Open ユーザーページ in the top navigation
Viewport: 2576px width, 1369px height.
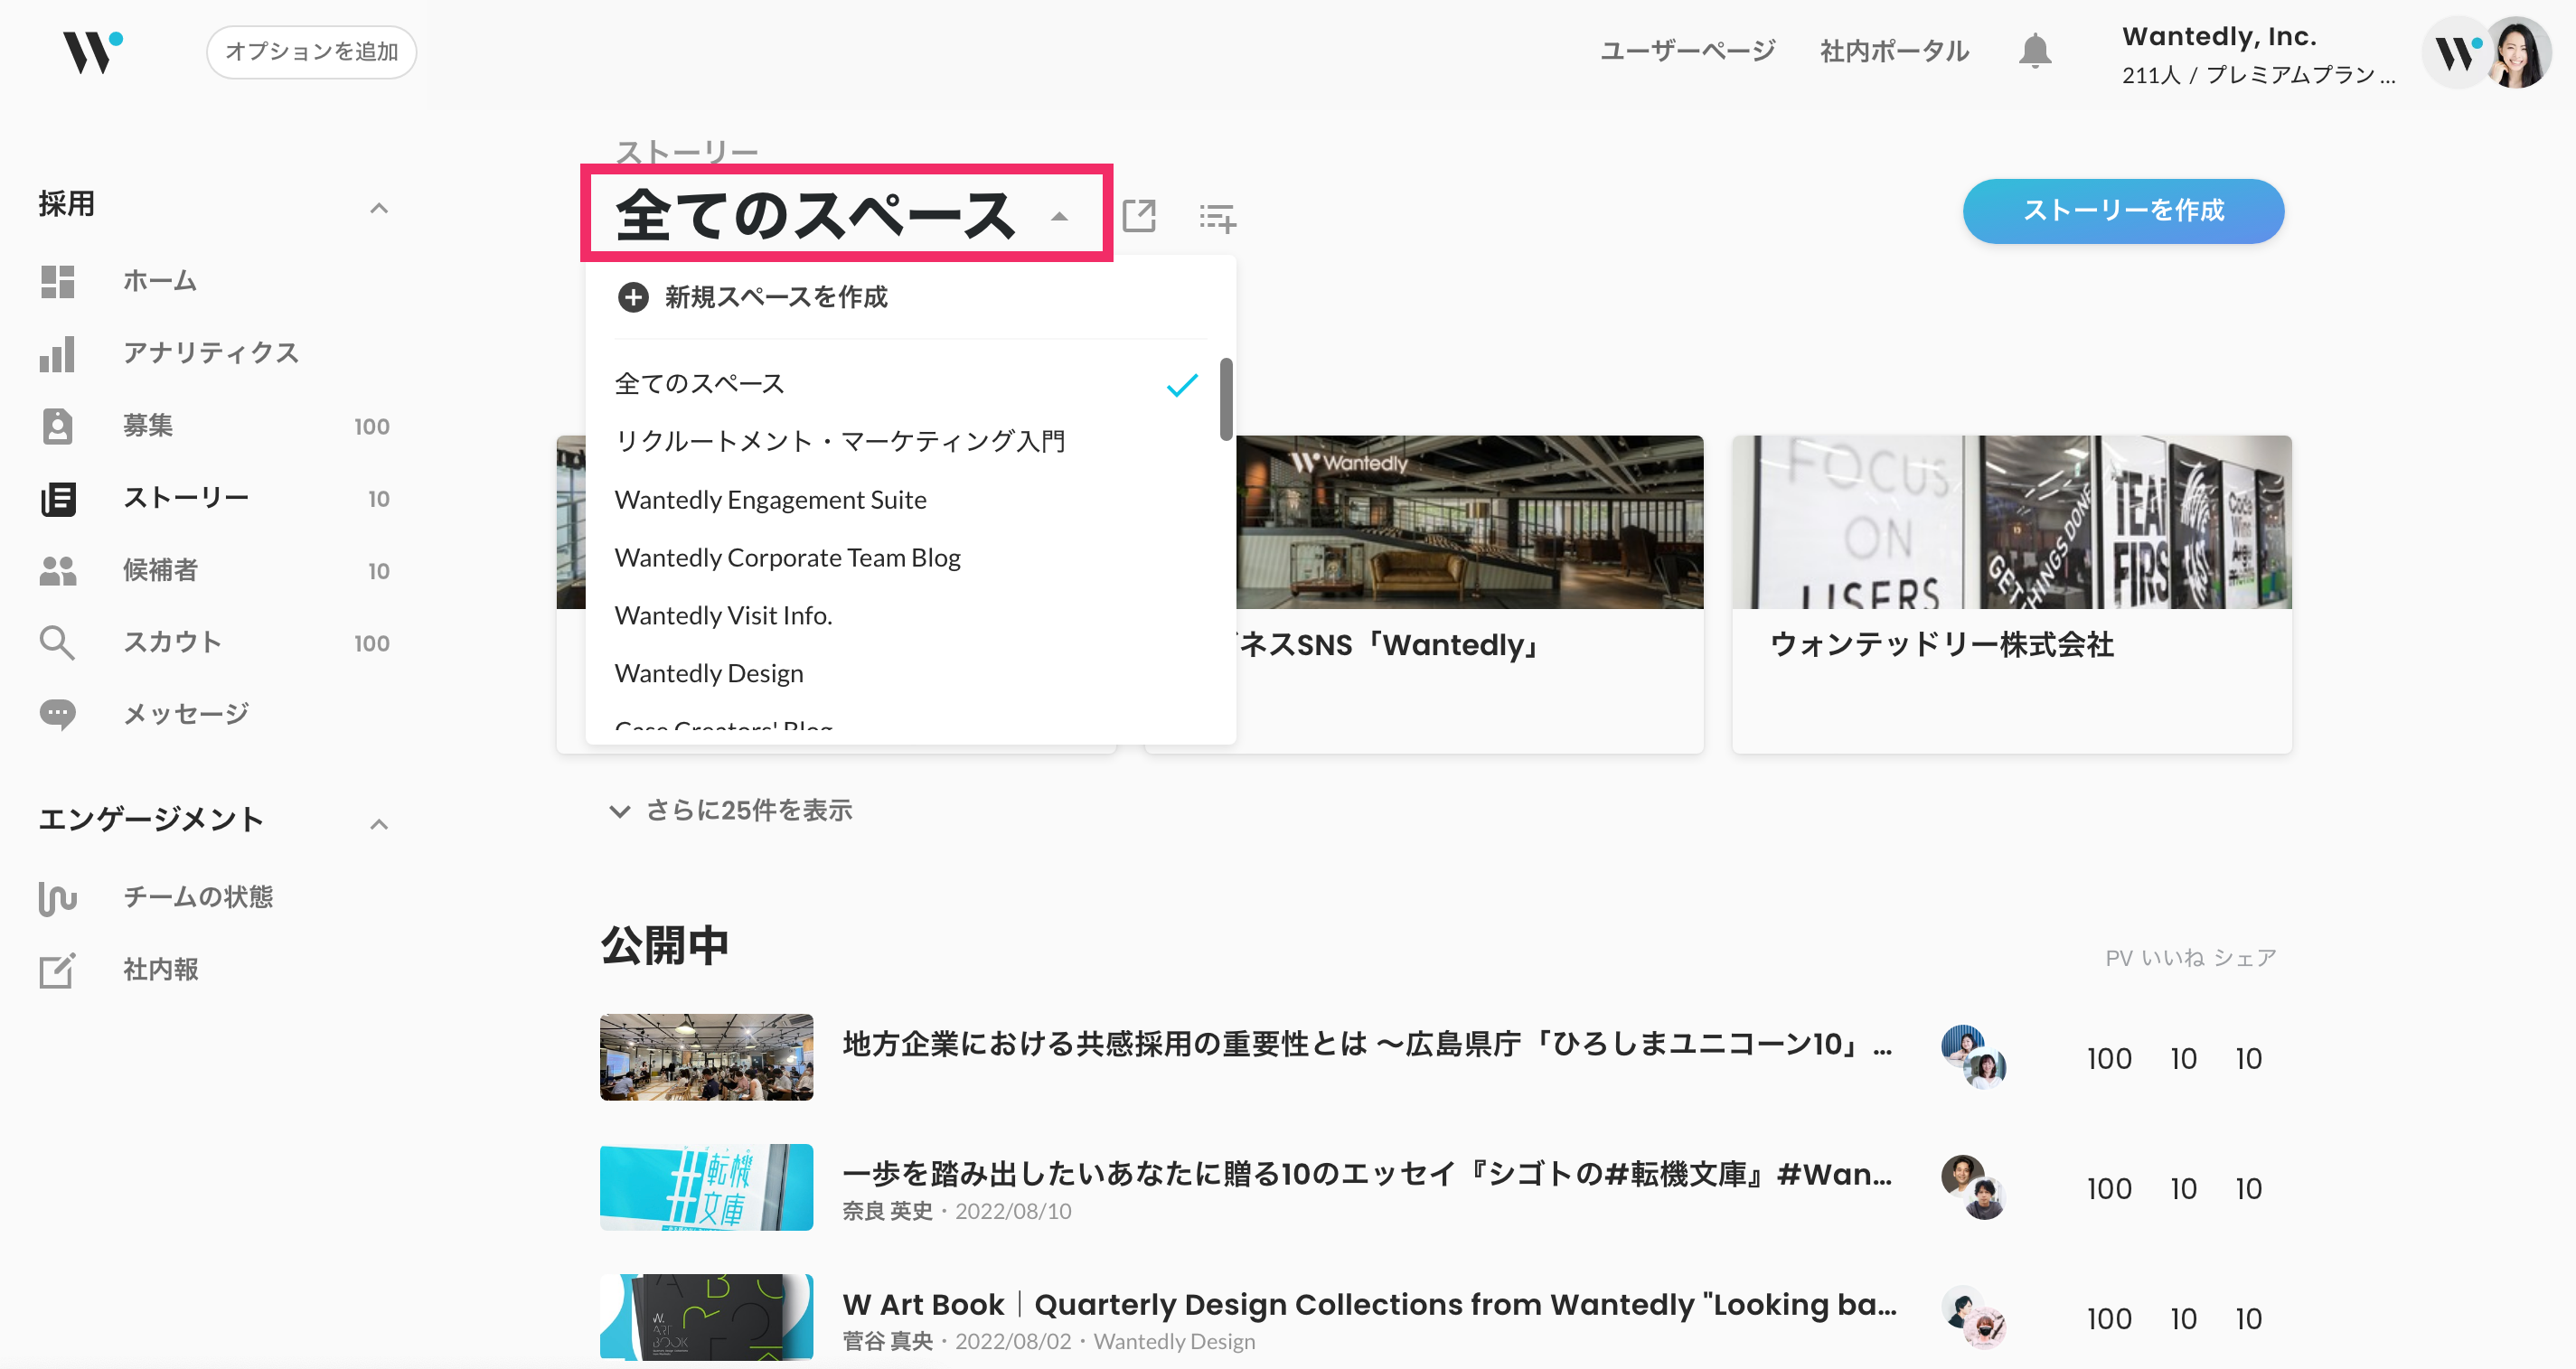pos(1688,51)
